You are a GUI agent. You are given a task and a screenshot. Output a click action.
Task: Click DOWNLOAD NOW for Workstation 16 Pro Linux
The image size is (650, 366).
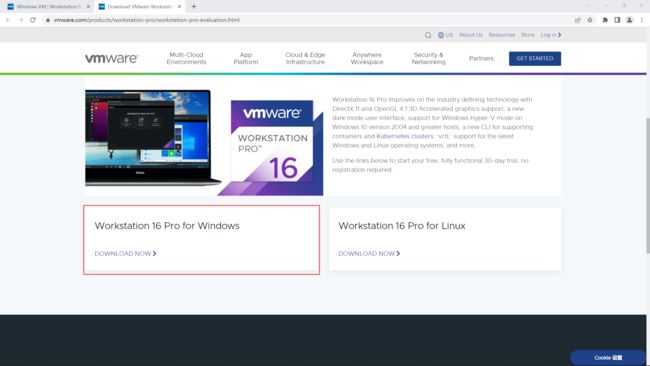click(369, 253)
